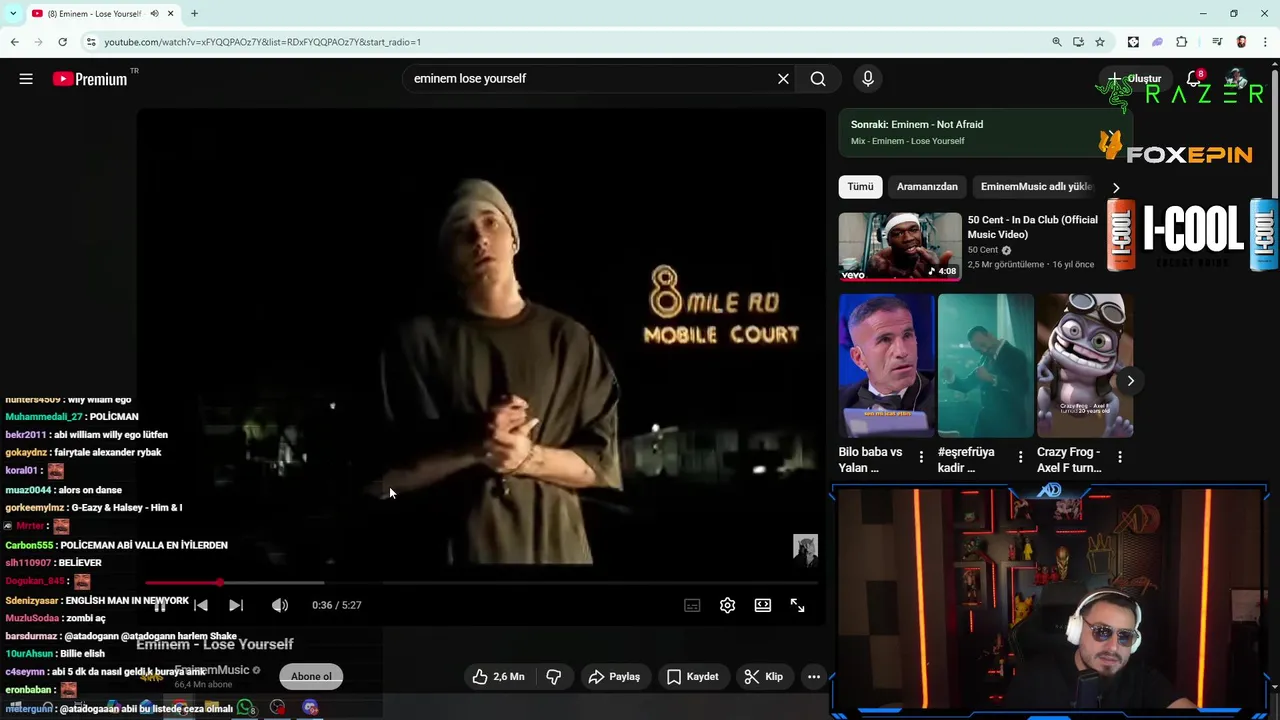Open the 50 Cent In Da Club title

click(1032, 227)
